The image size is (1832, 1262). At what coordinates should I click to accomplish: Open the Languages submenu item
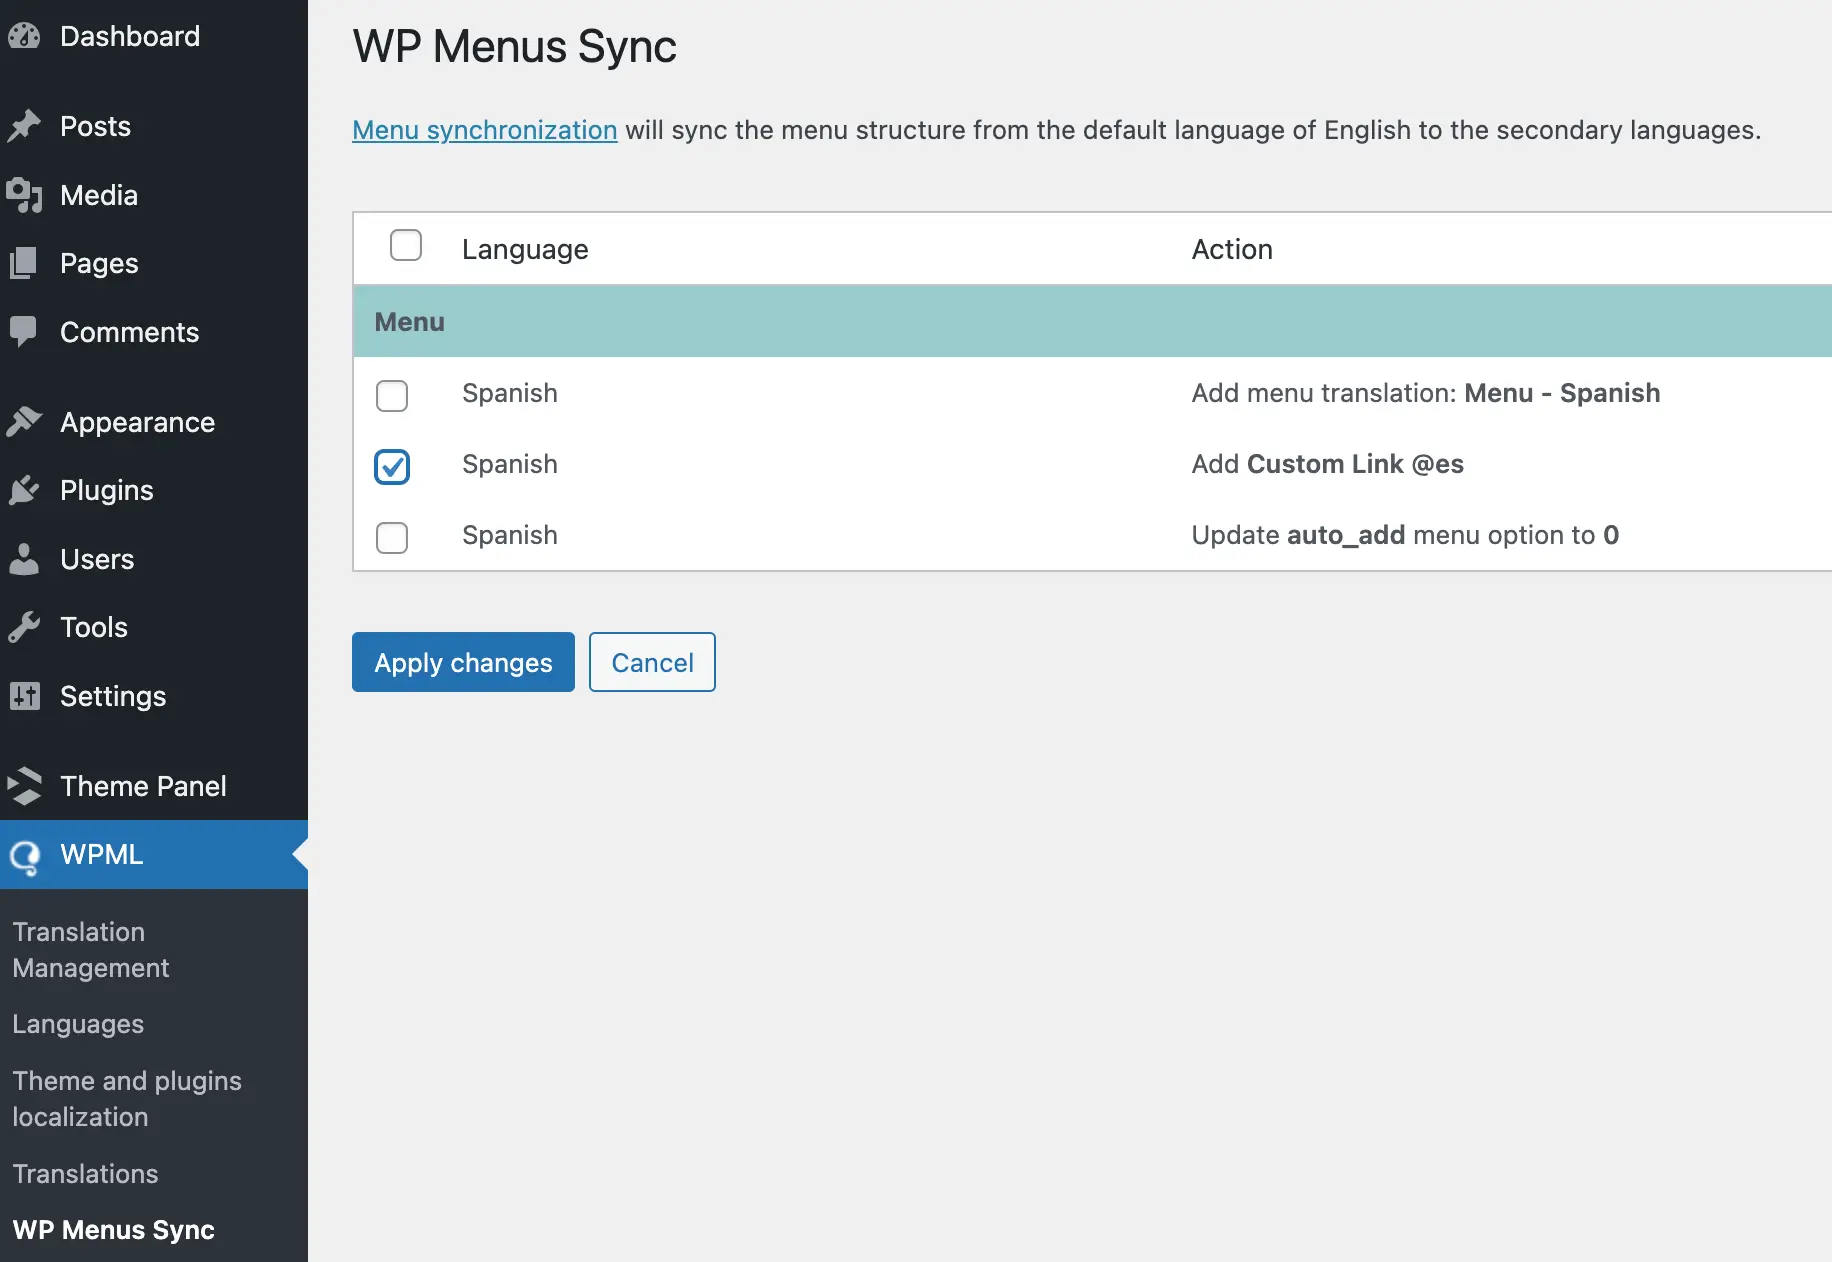click(78, 1024)
